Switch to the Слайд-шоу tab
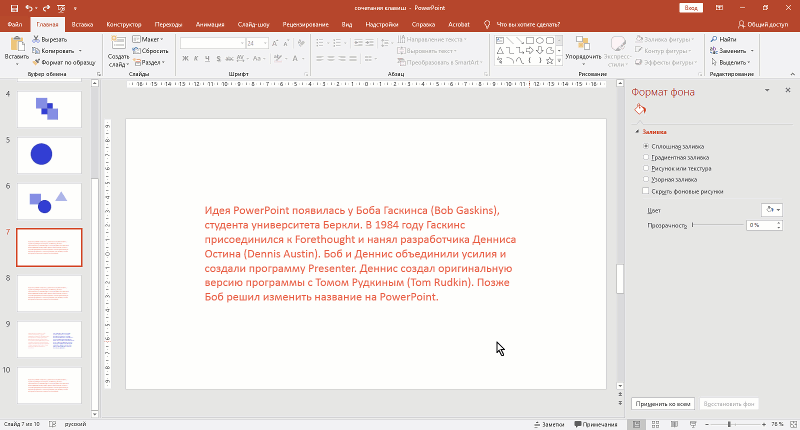800x430 pixels. pyautogui.click(x=254, y=24)
